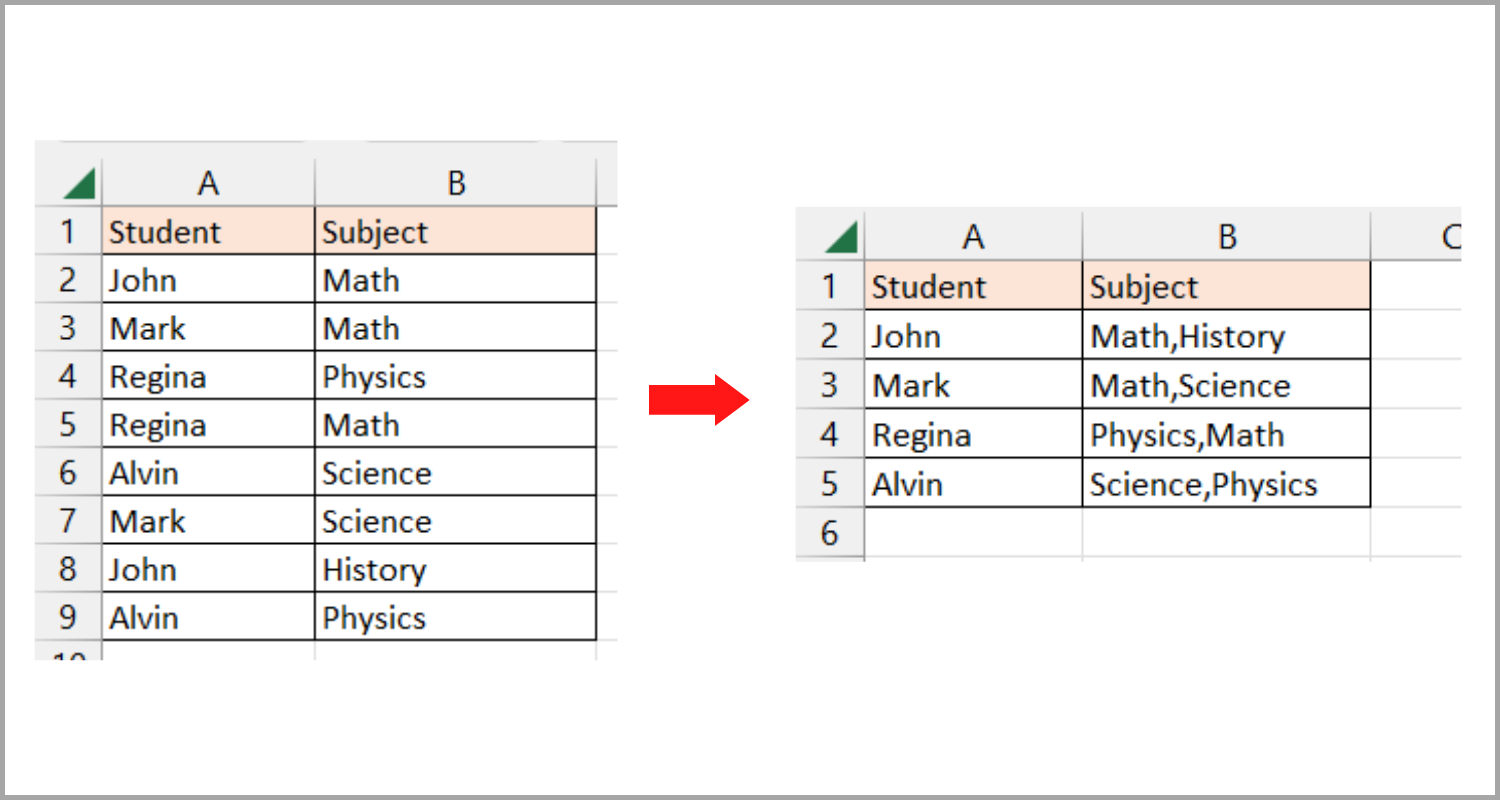The height and width of the screenshot is (800, 1500).
Task: Click the Subject header cell in right table
Action: click(1226, 287)
